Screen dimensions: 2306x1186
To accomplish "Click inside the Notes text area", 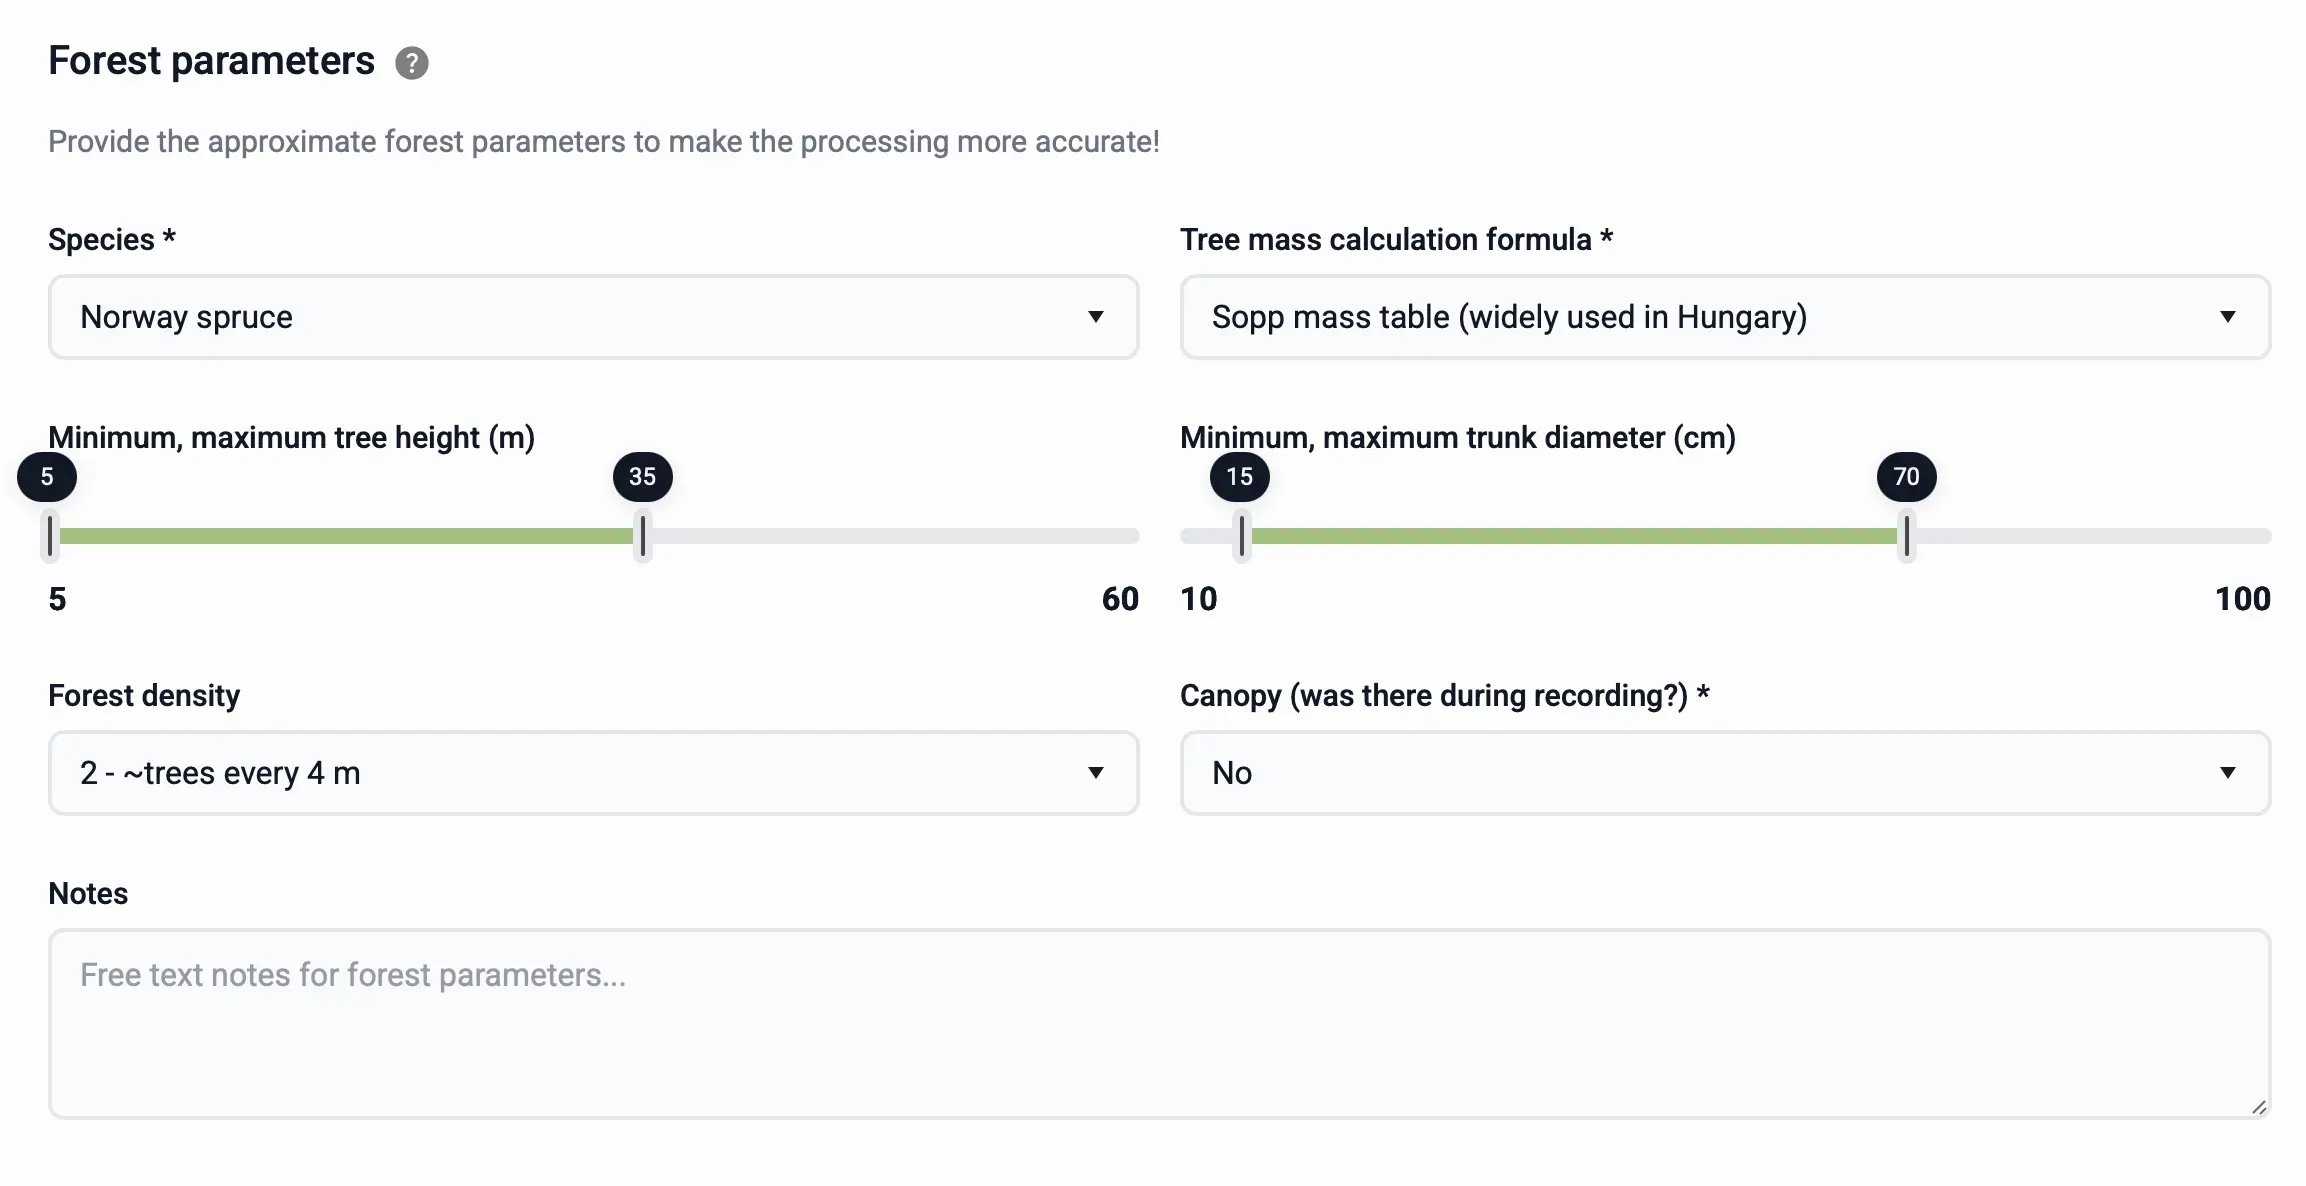I will [1158, 1023].
